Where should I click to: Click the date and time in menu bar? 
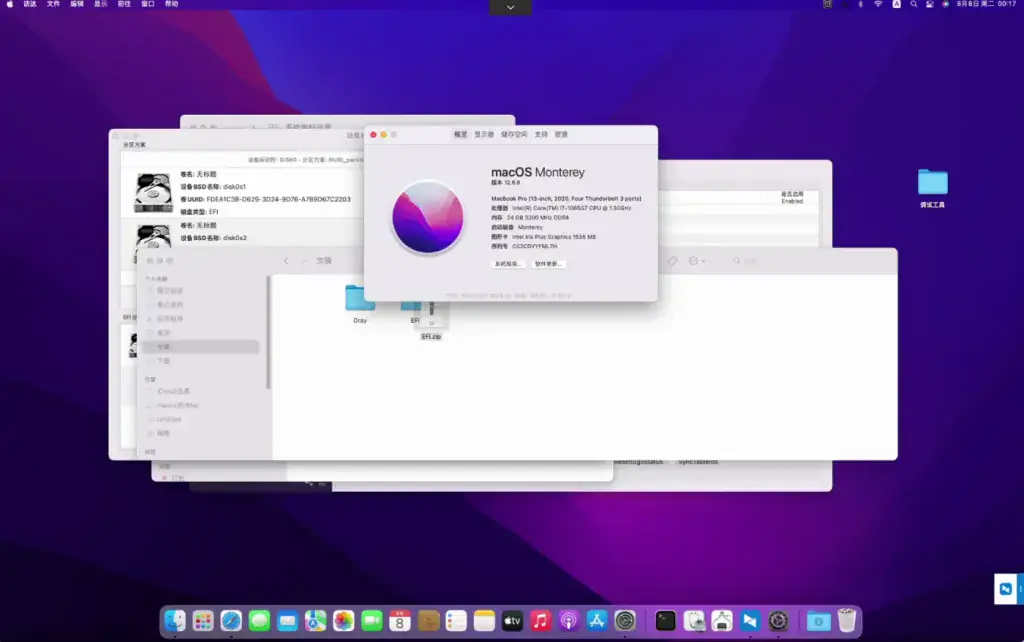click(986, 4)
